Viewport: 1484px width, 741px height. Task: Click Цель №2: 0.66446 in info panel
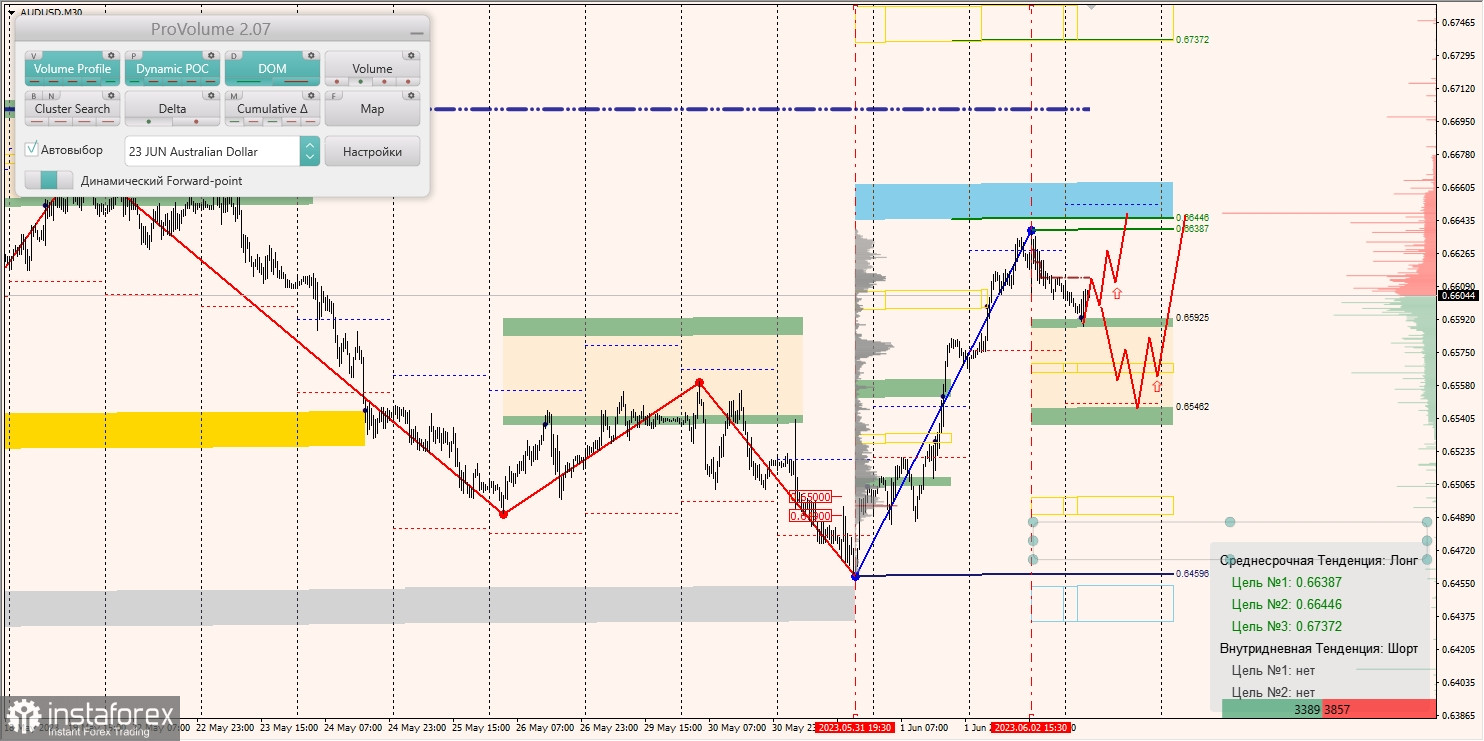coord(1286,604)
